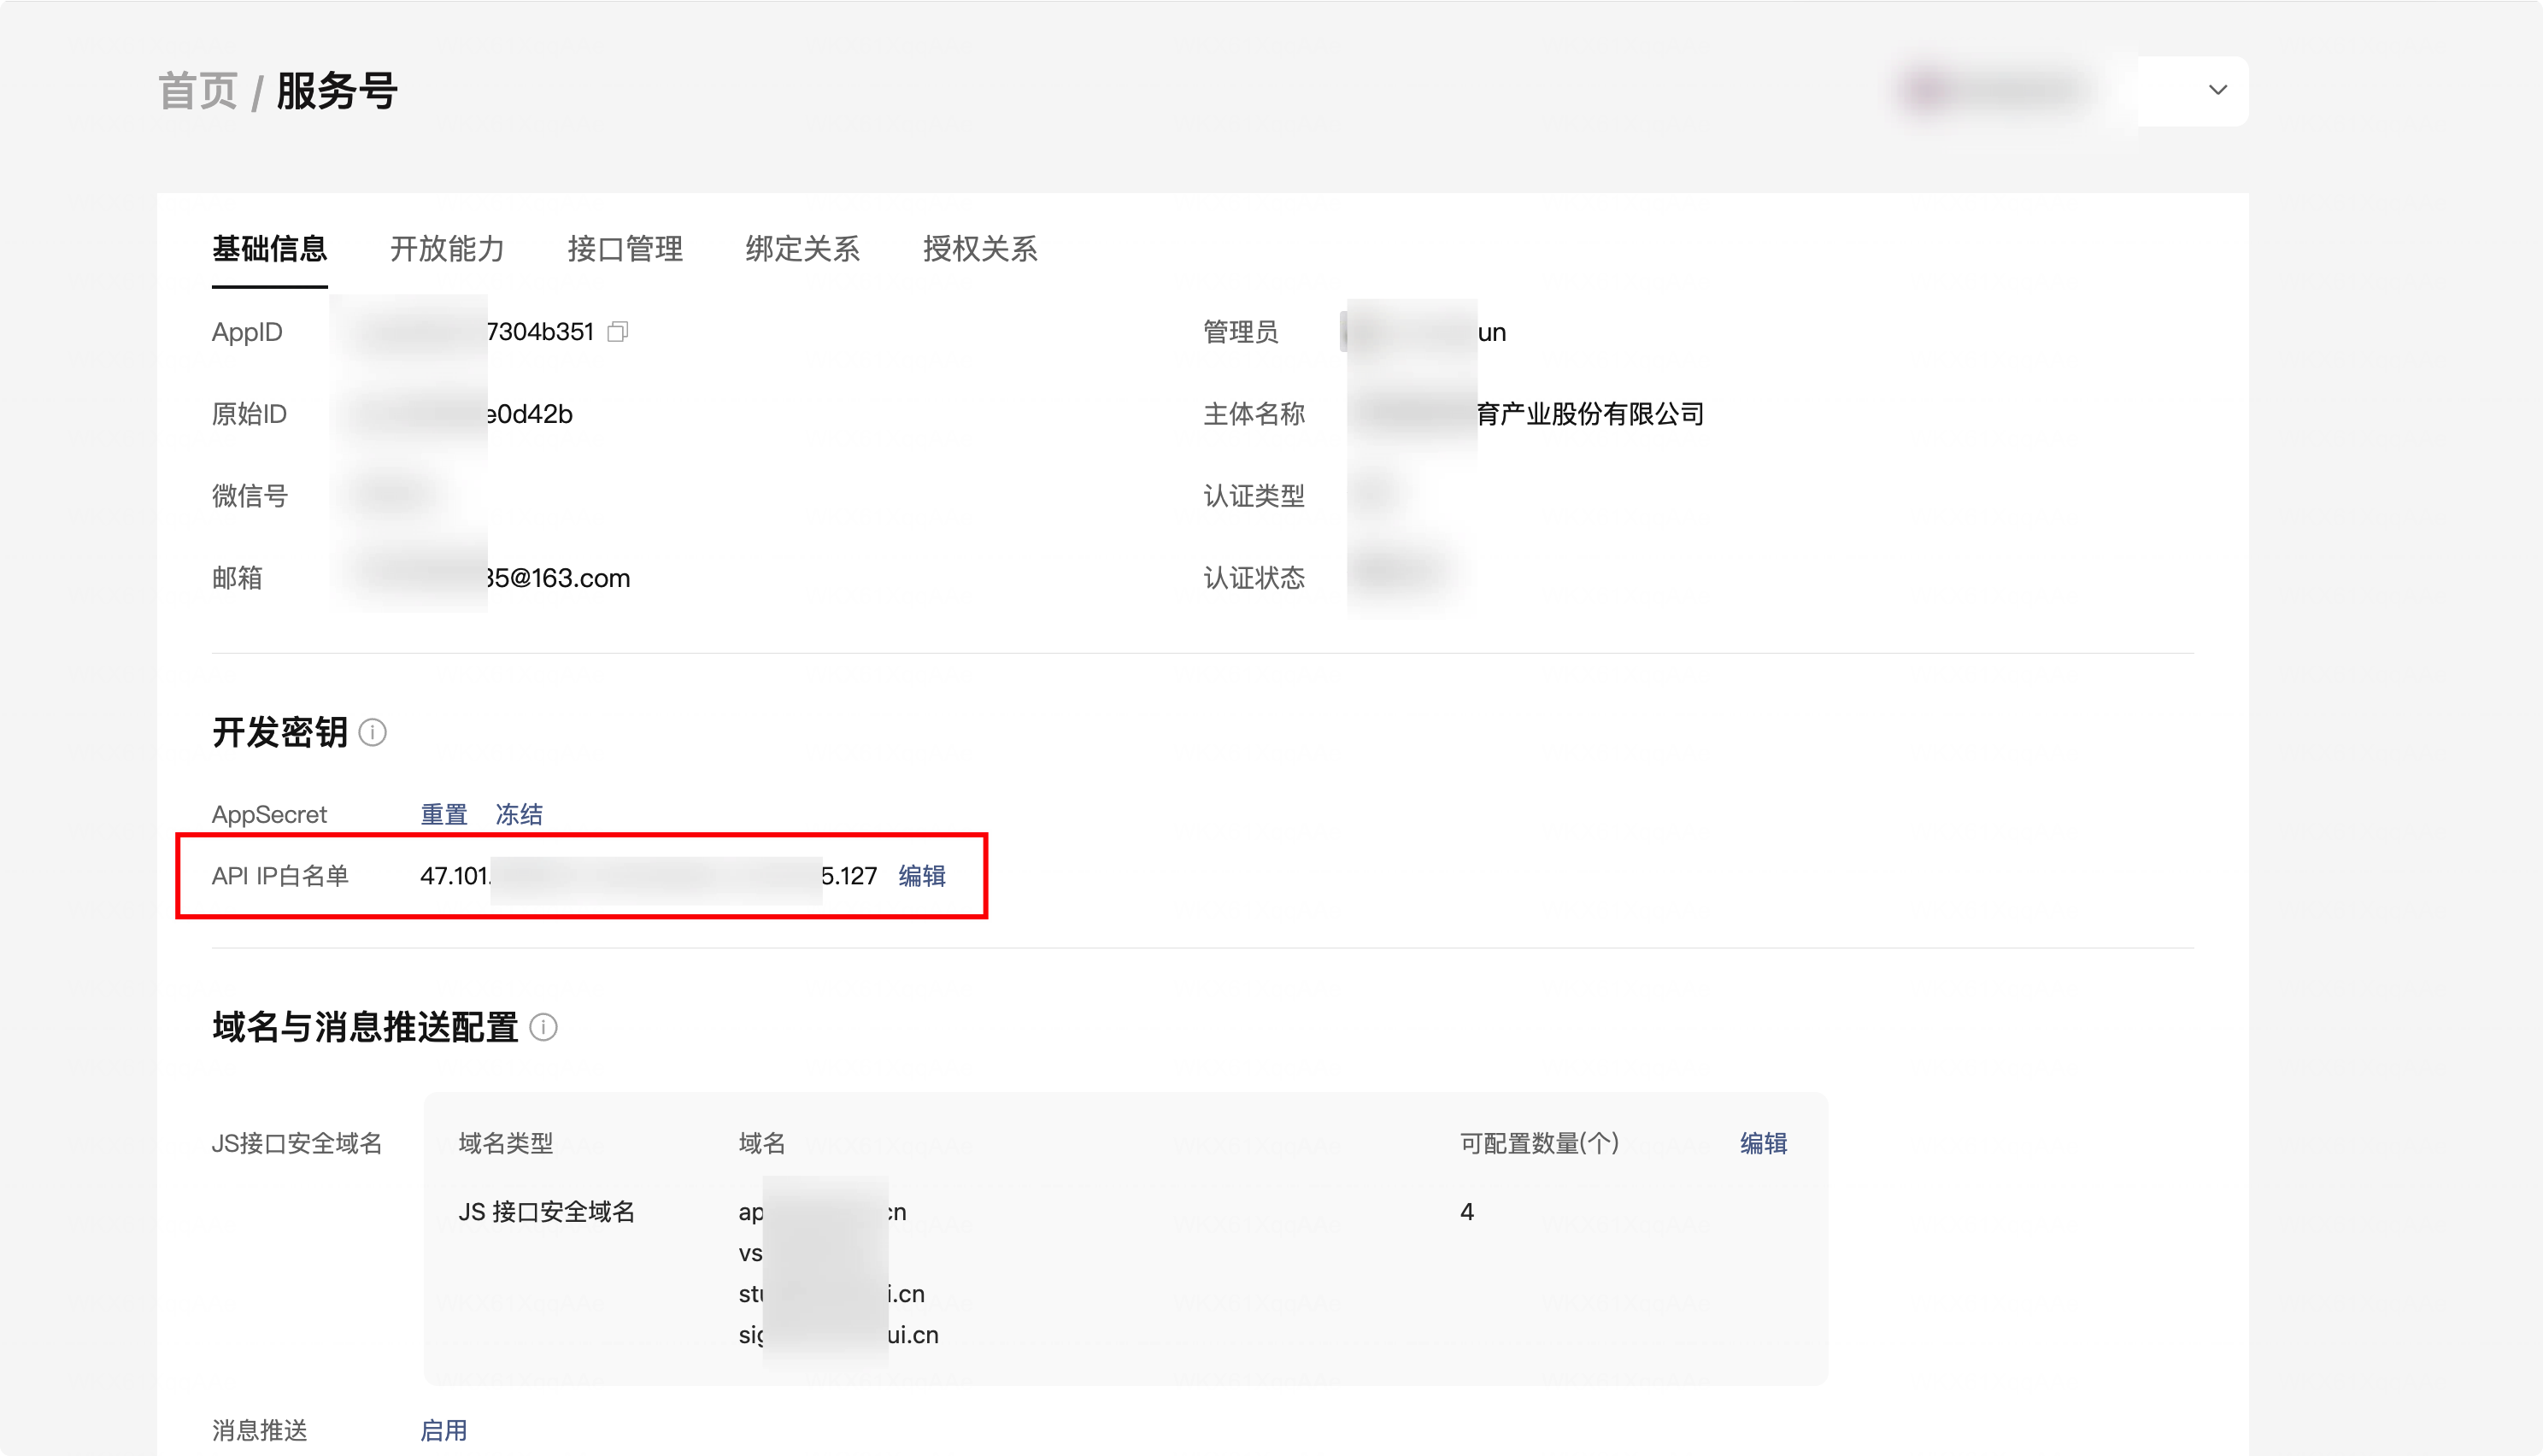2543x1456 pixels.
Task: Click the domain entry ending ui.cn
Action: (x=839, y=1335)
